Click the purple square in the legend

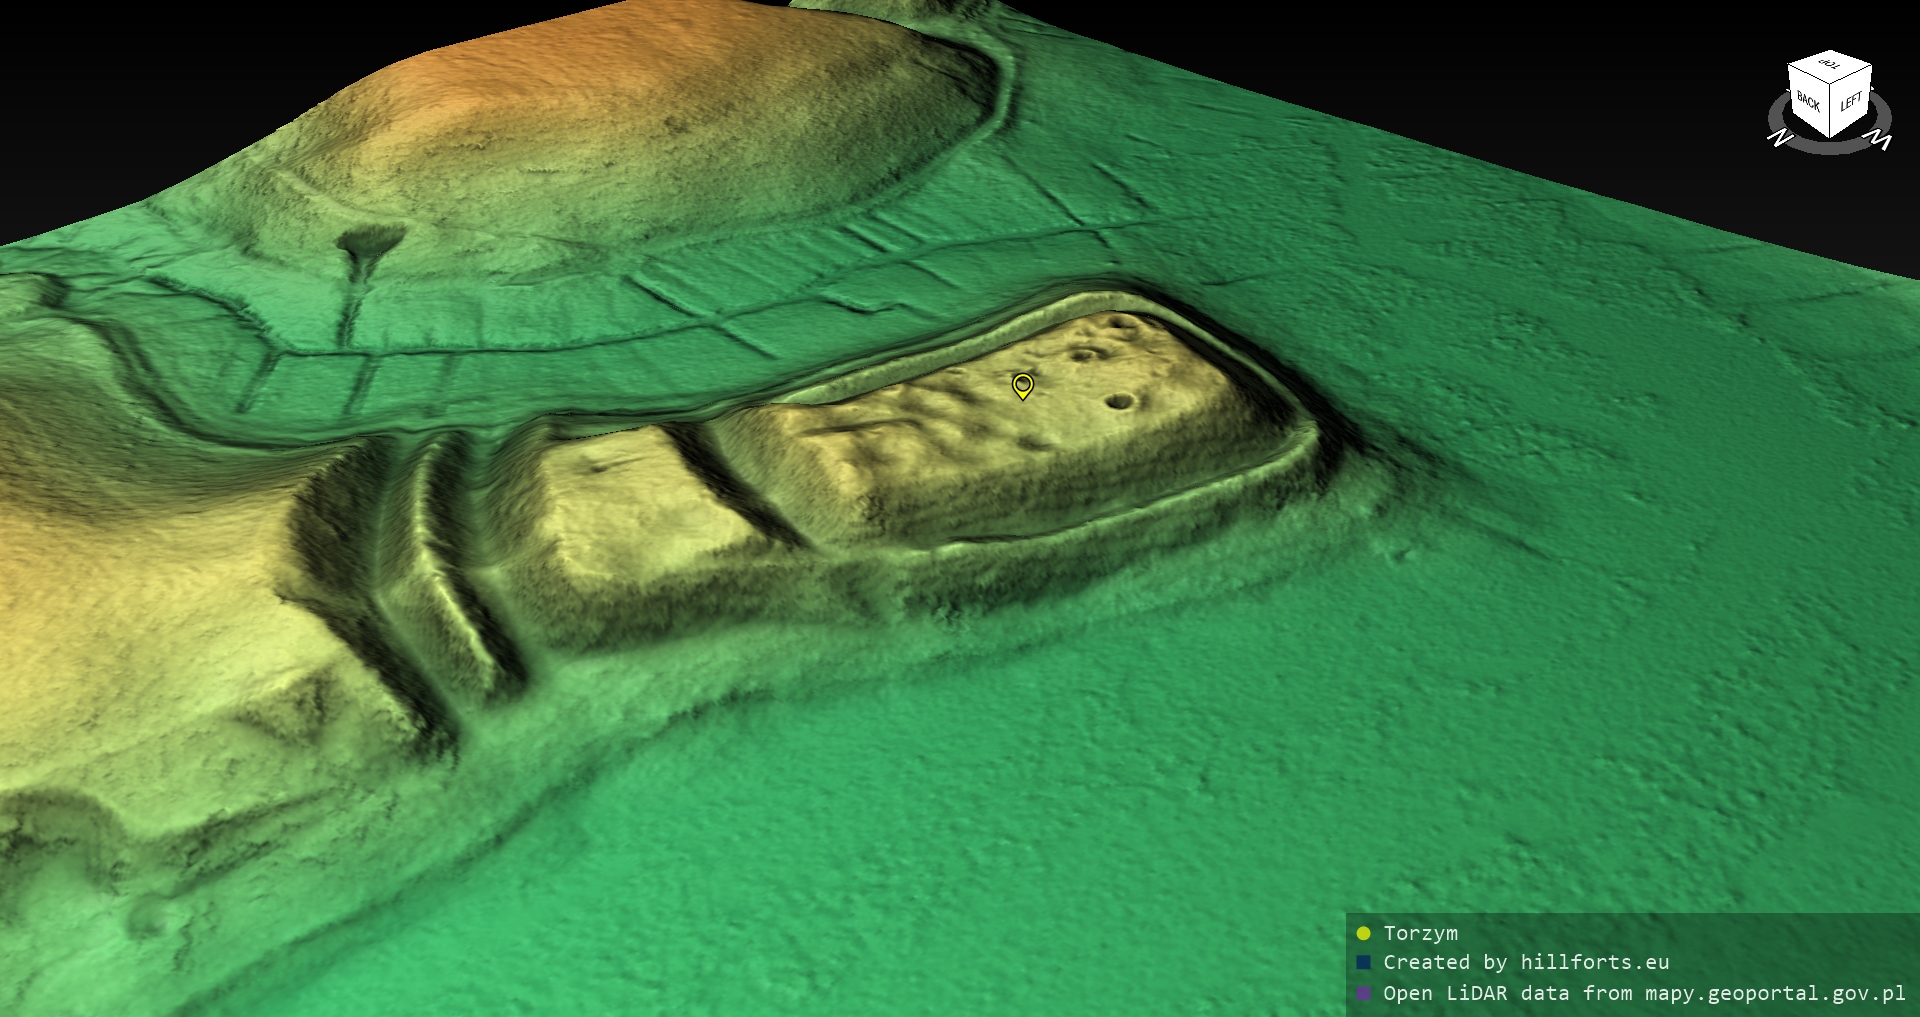click(1363, 993)
